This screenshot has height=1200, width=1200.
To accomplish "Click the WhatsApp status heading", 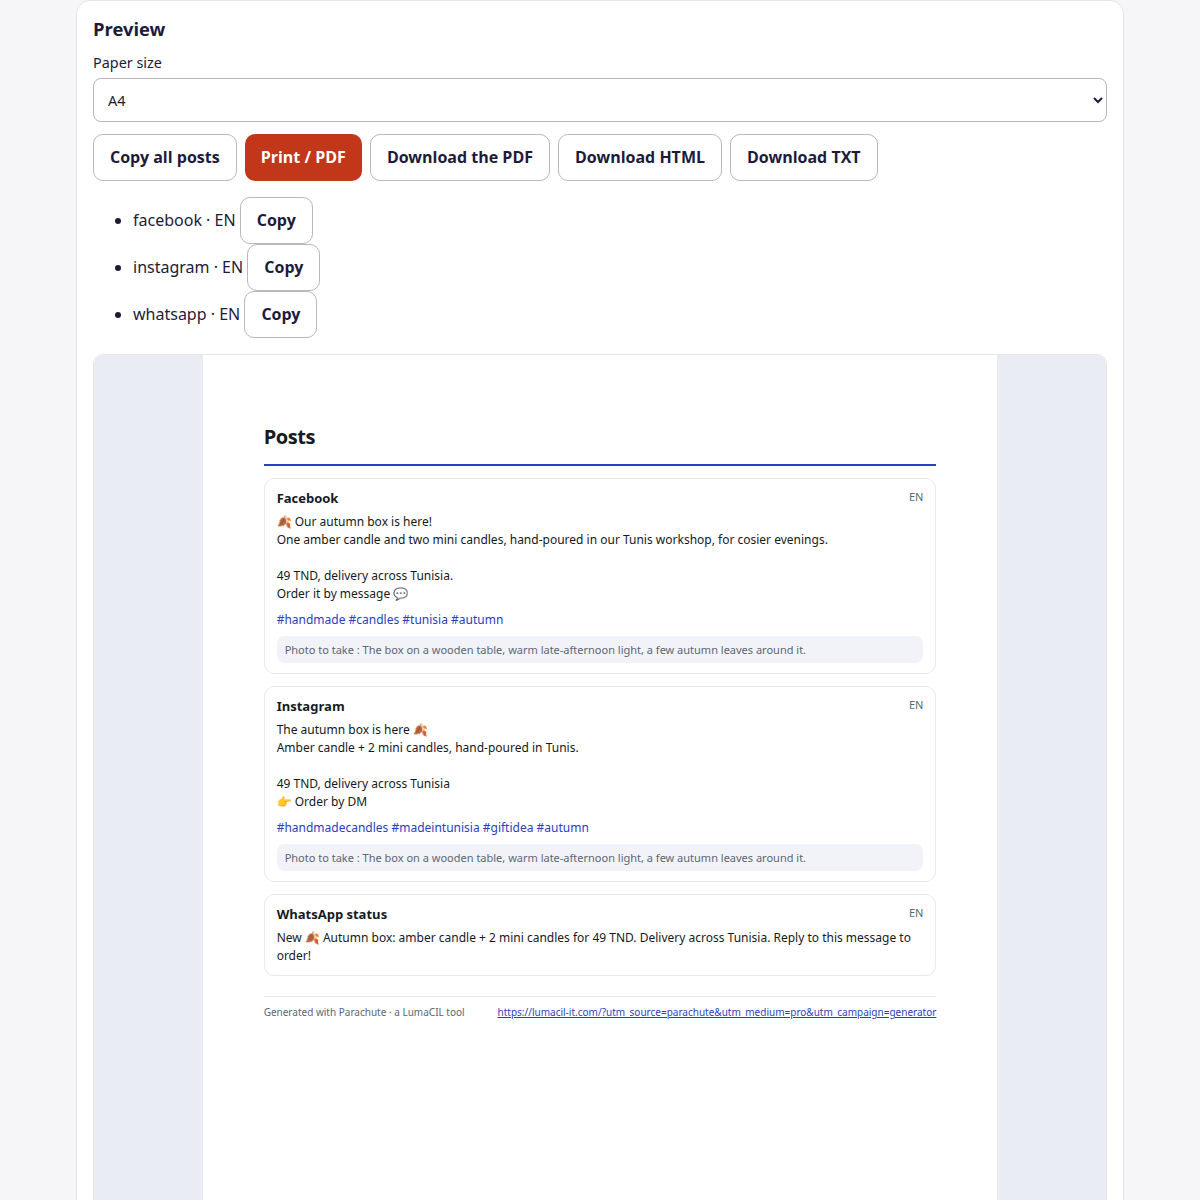I will 332,914.
